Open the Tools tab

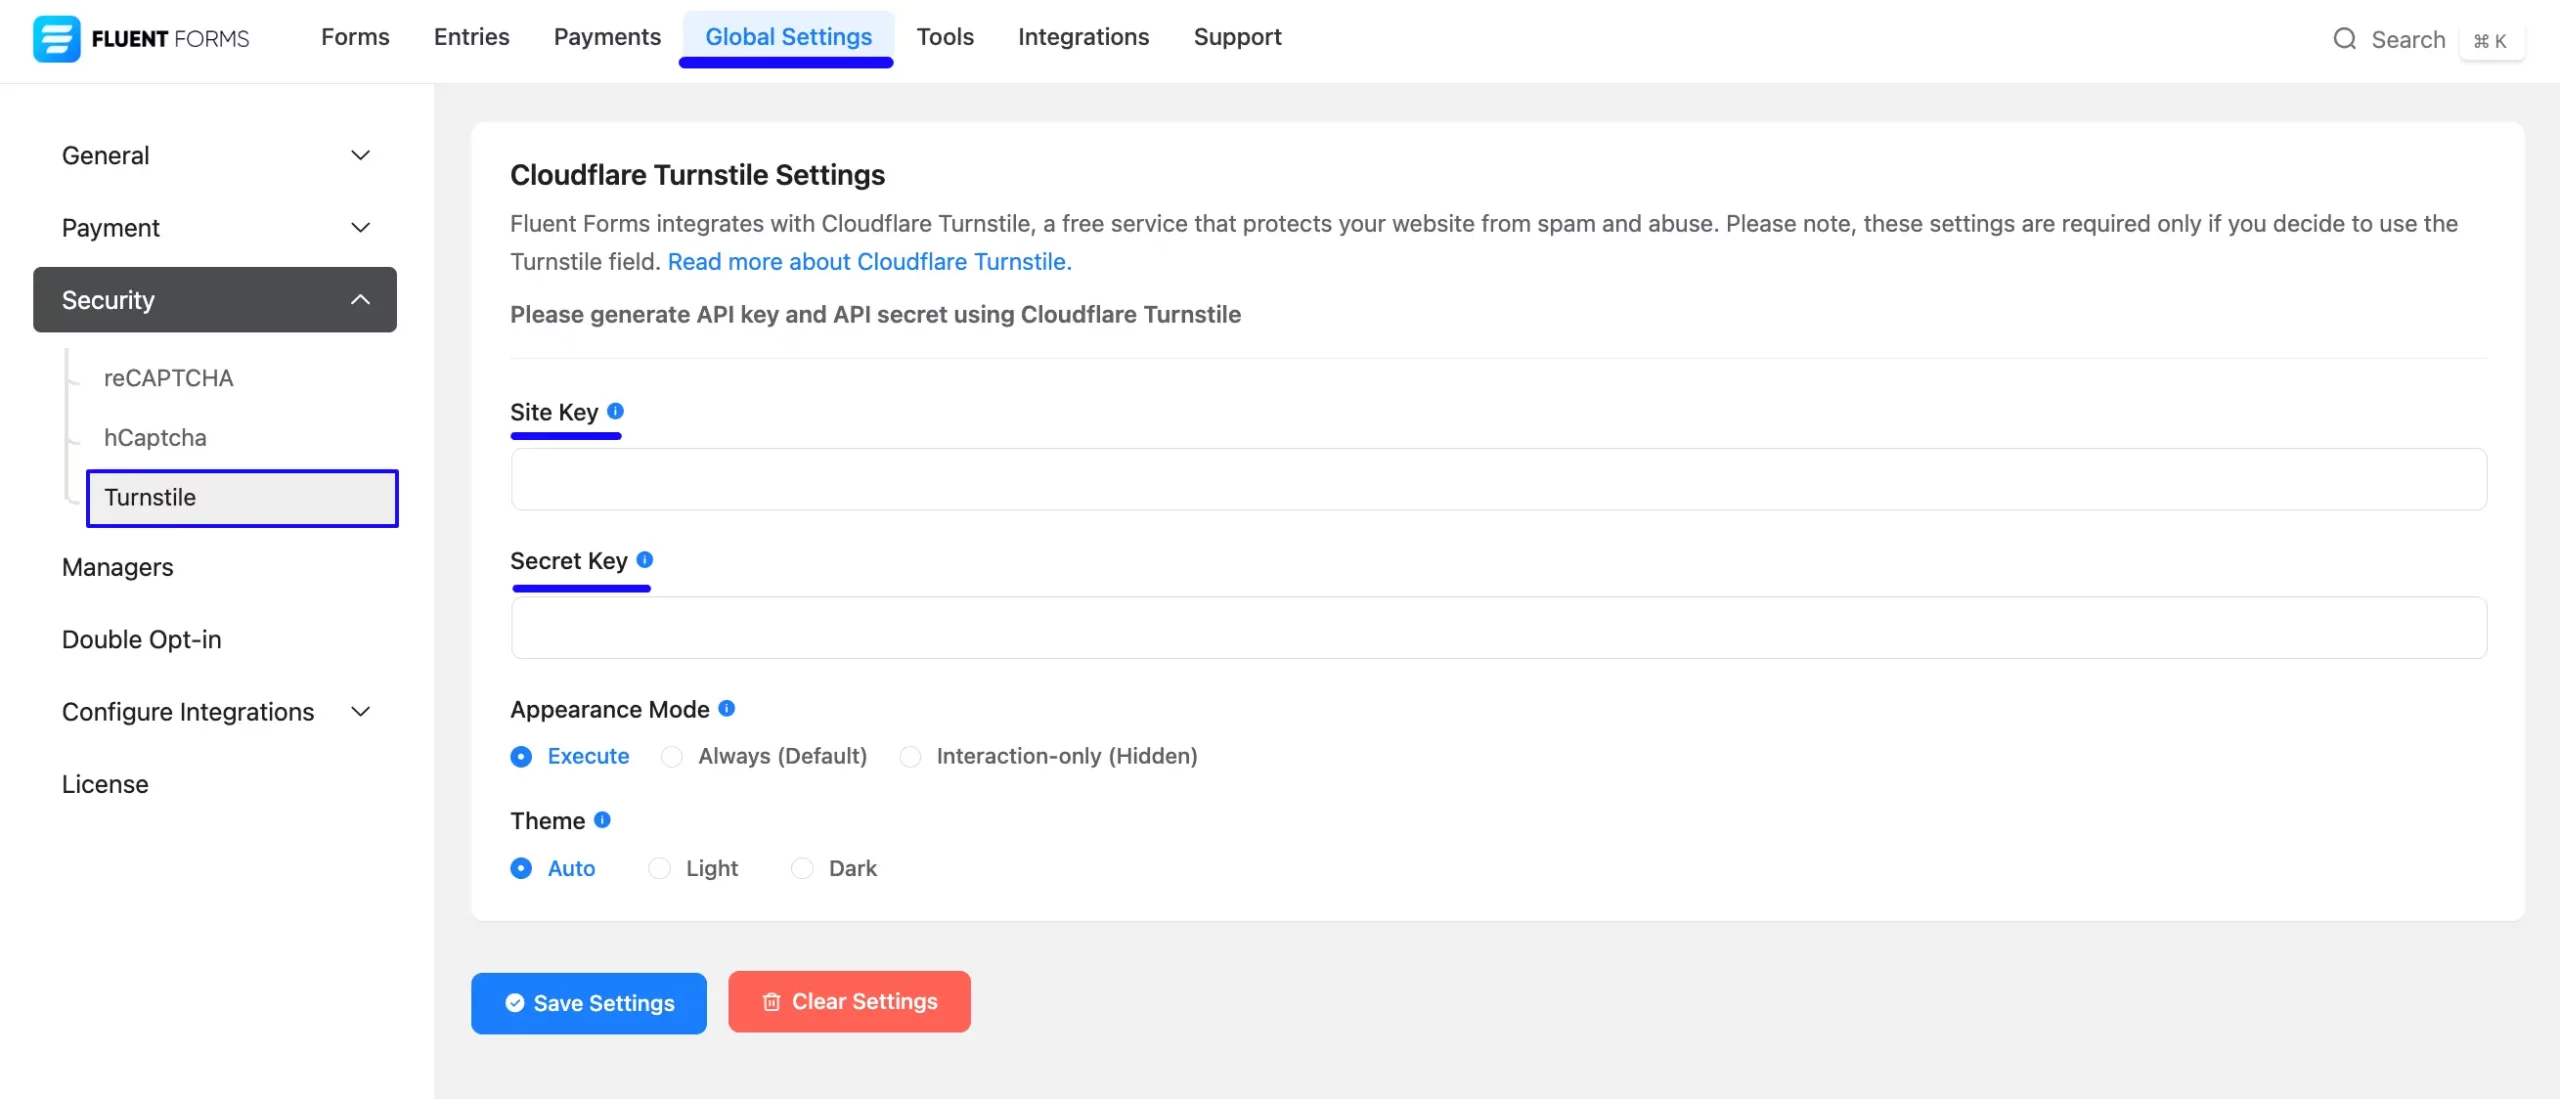[945, 37]
